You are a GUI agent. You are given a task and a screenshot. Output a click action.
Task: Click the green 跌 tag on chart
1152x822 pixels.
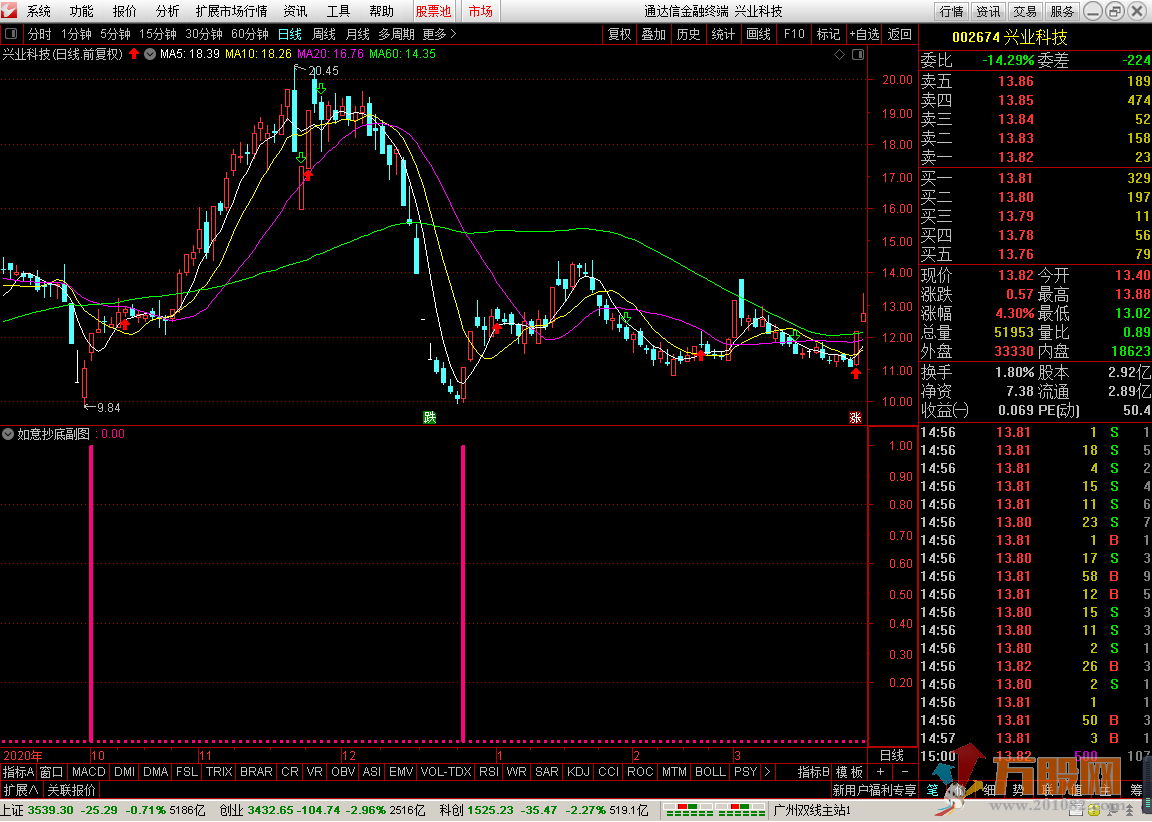click(x=430, y=417)
